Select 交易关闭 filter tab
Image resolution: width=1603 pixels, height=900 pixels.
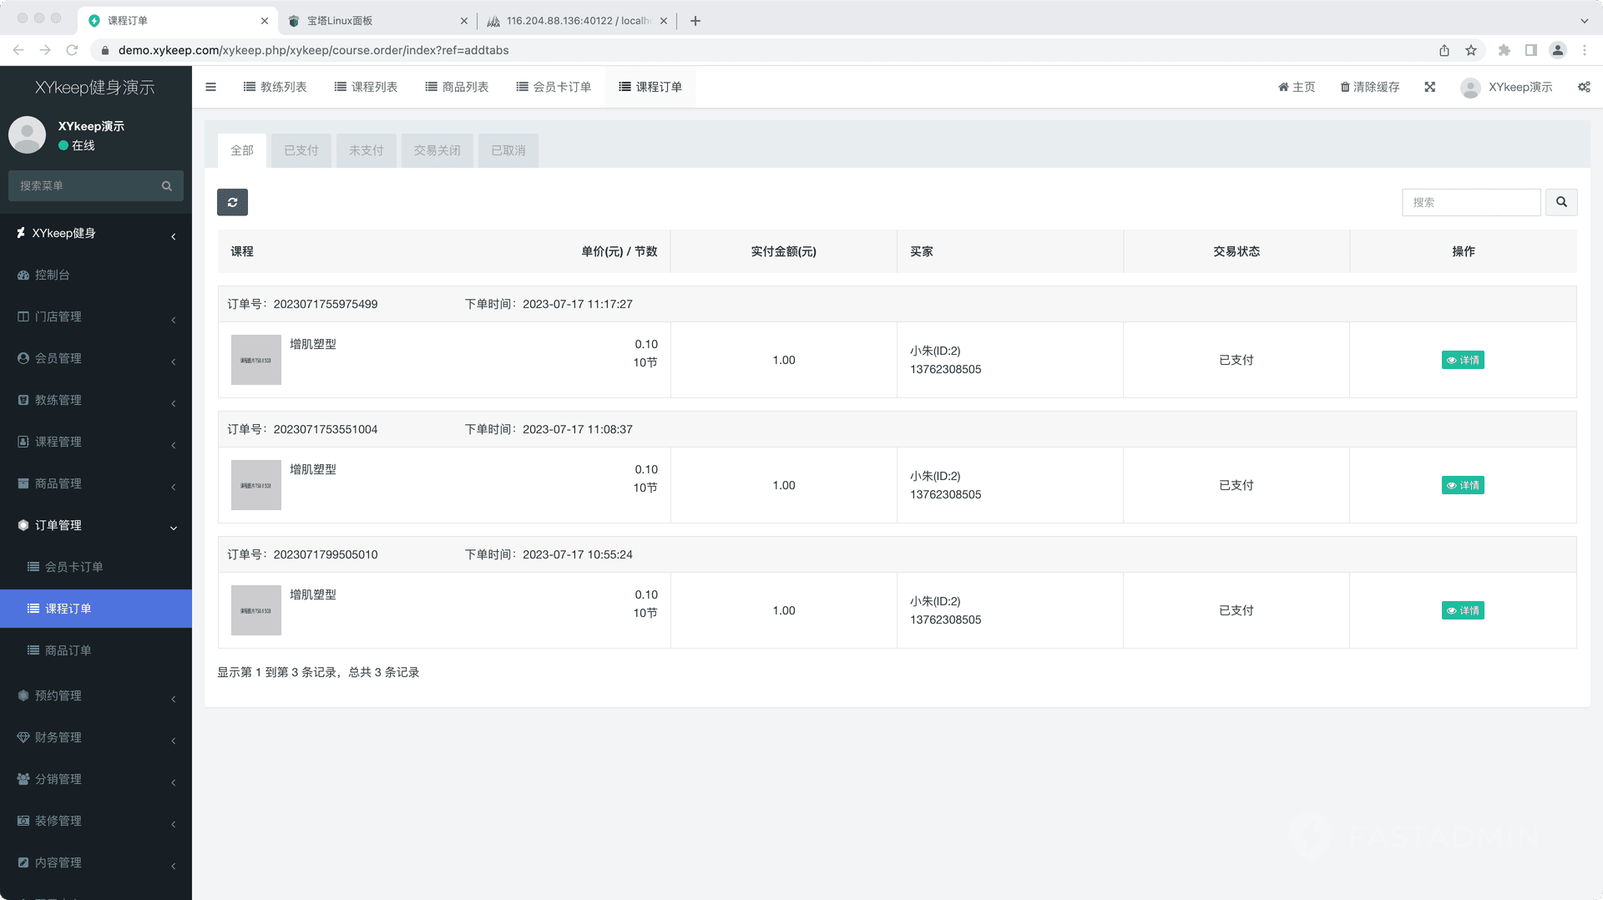pyautogui.click(x=437, y=151)
